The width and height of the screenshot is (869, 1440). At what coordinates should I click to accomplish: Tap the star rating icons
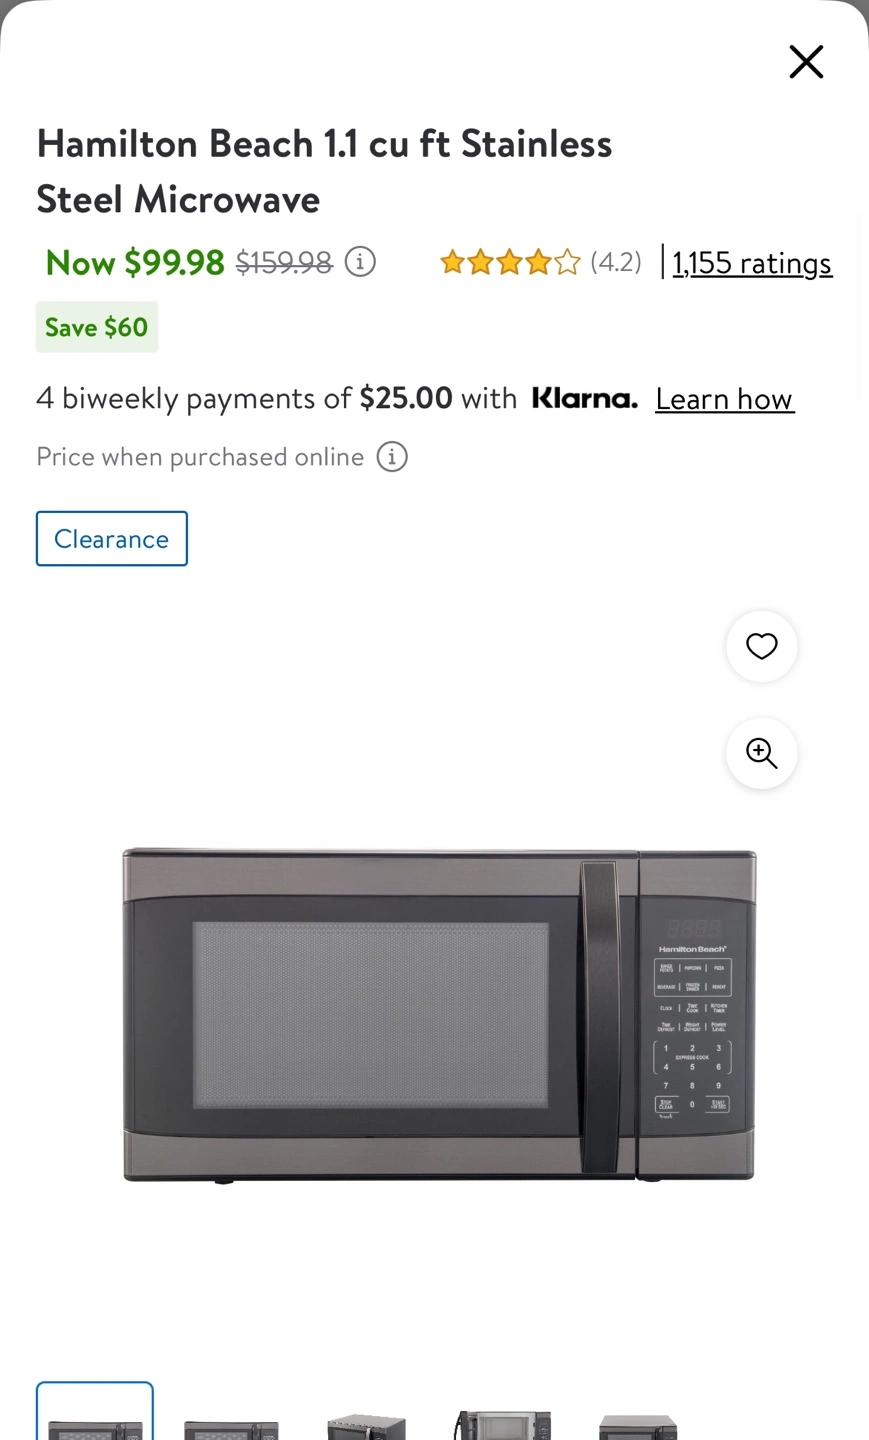coord(510,262)
